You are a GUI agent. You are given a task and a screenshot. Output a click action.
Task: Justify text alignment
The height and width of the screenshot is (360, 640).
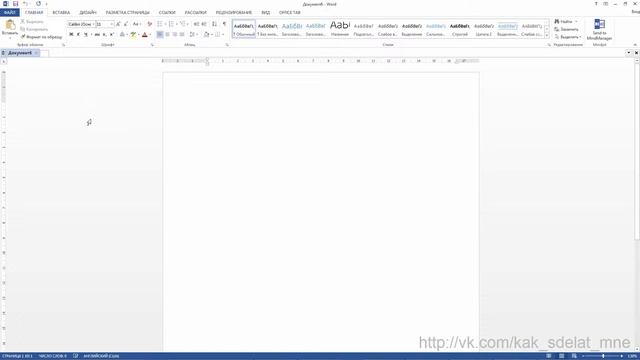tap(182, 34)
